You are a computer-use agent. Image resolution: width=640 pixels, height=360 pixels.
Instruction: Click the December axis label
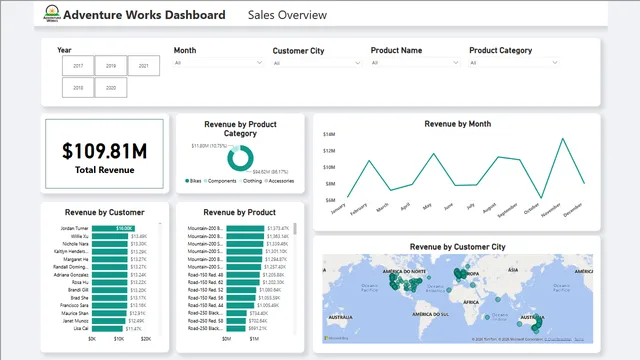573,210
